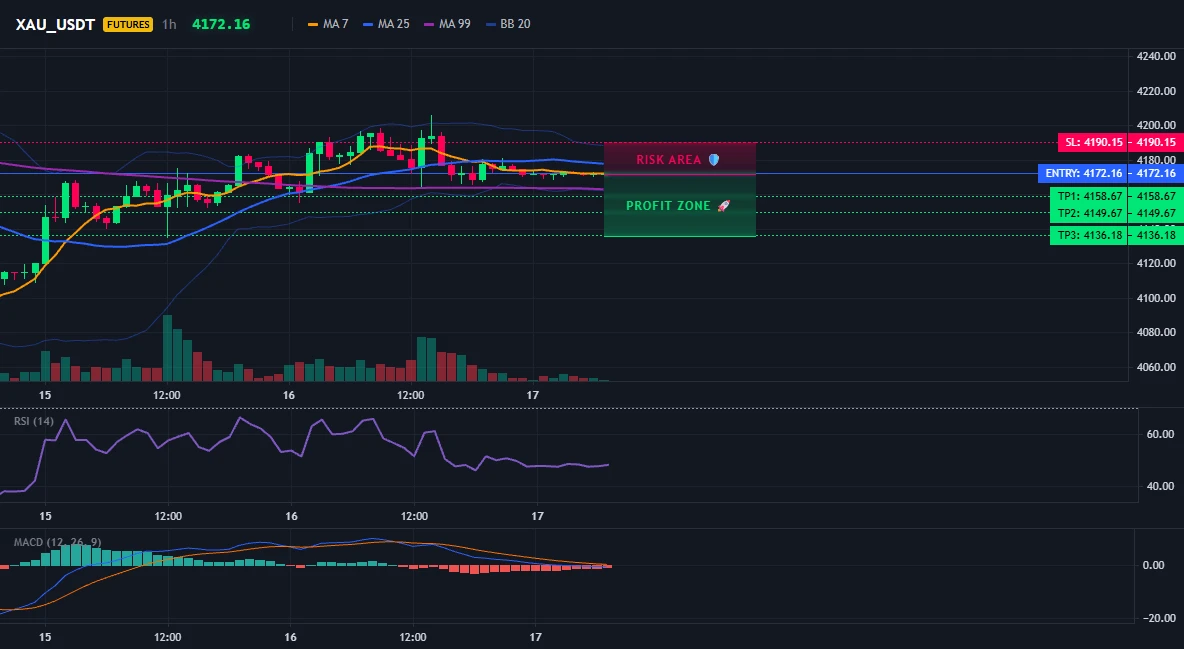
Task: Select the TP2: 4149.67 label
Action: pyautogui.click(x=1088, y=213)
